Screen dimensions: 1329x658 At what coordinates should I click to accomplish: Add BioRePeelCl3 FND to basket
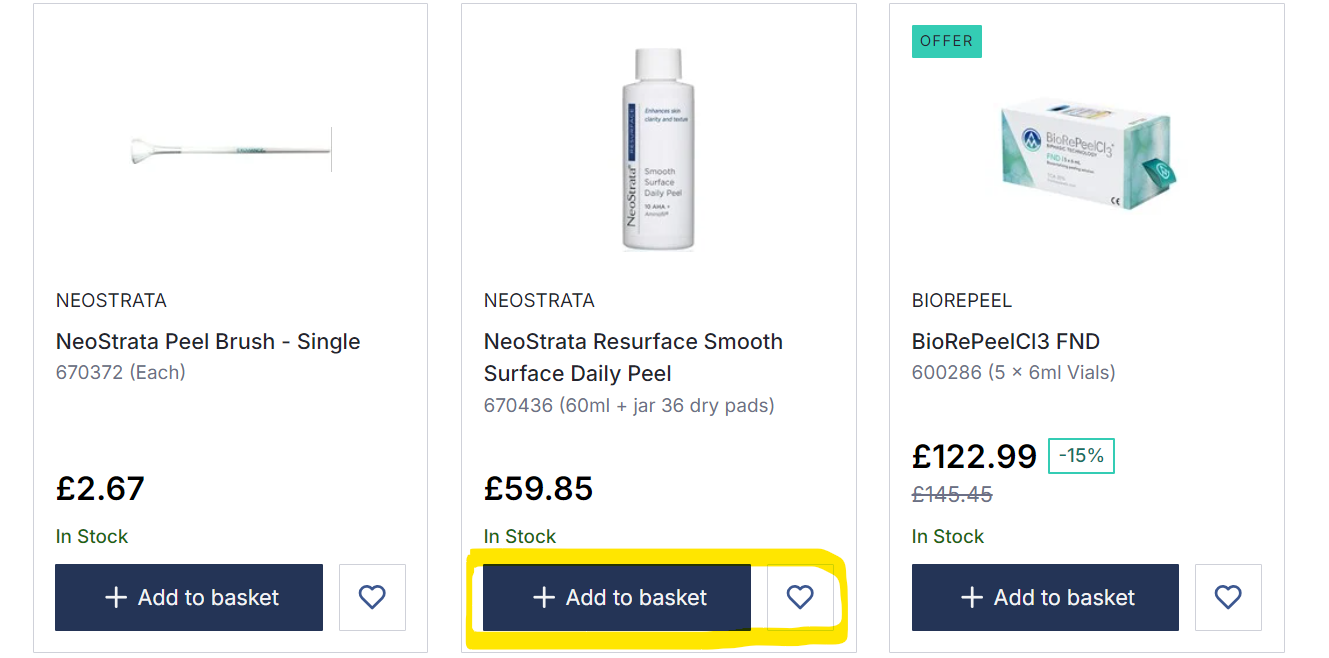coord(1045,597)
